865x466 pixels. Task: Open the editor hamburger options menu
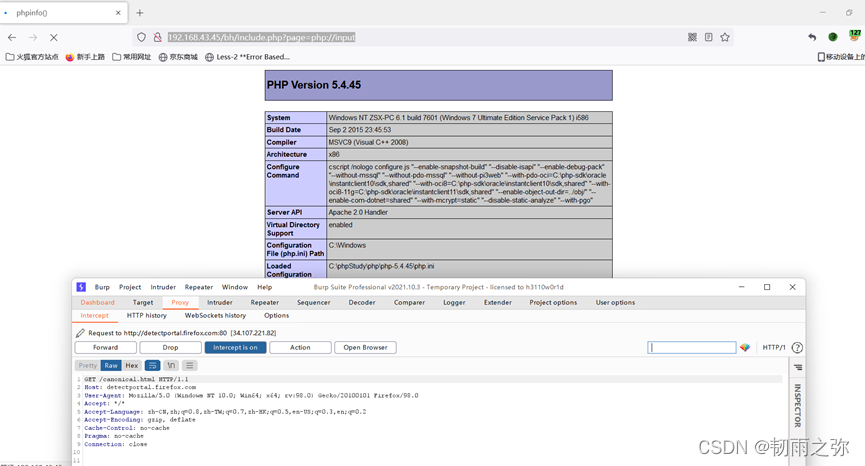[x=189, y=365]
